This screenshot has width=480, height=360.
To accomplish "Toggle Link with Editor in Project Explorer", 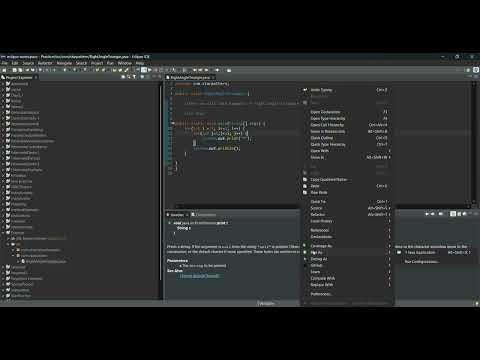I will (x=129, y=77).
